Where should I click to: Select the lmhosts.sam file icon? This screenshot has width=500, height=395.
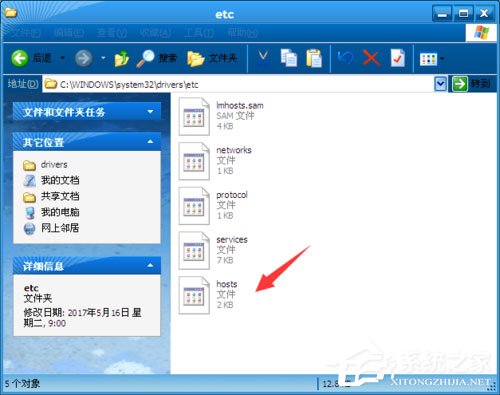tap(194, 116)
